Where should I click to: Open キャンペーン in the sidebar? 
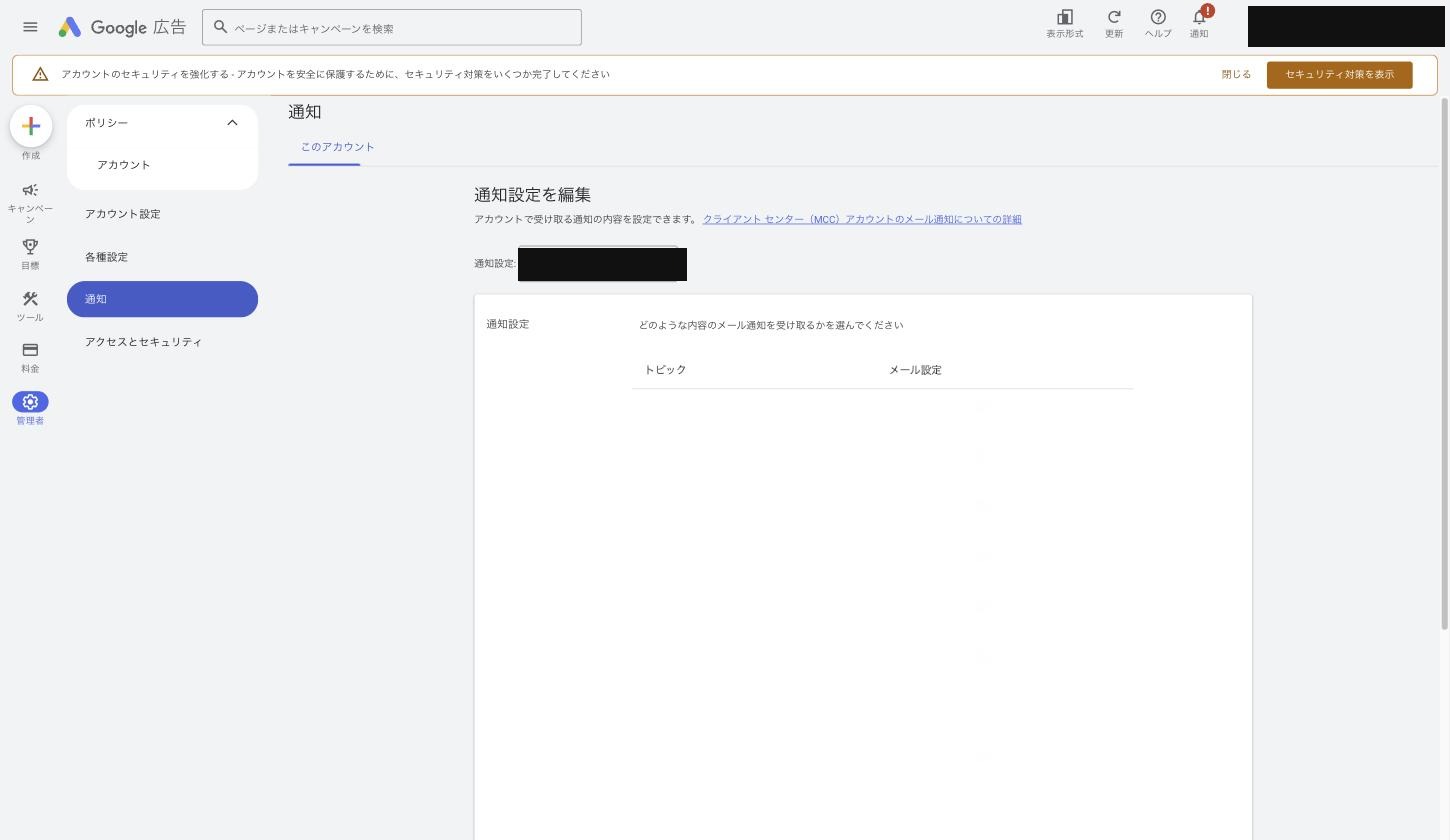[x=30, y=203]
